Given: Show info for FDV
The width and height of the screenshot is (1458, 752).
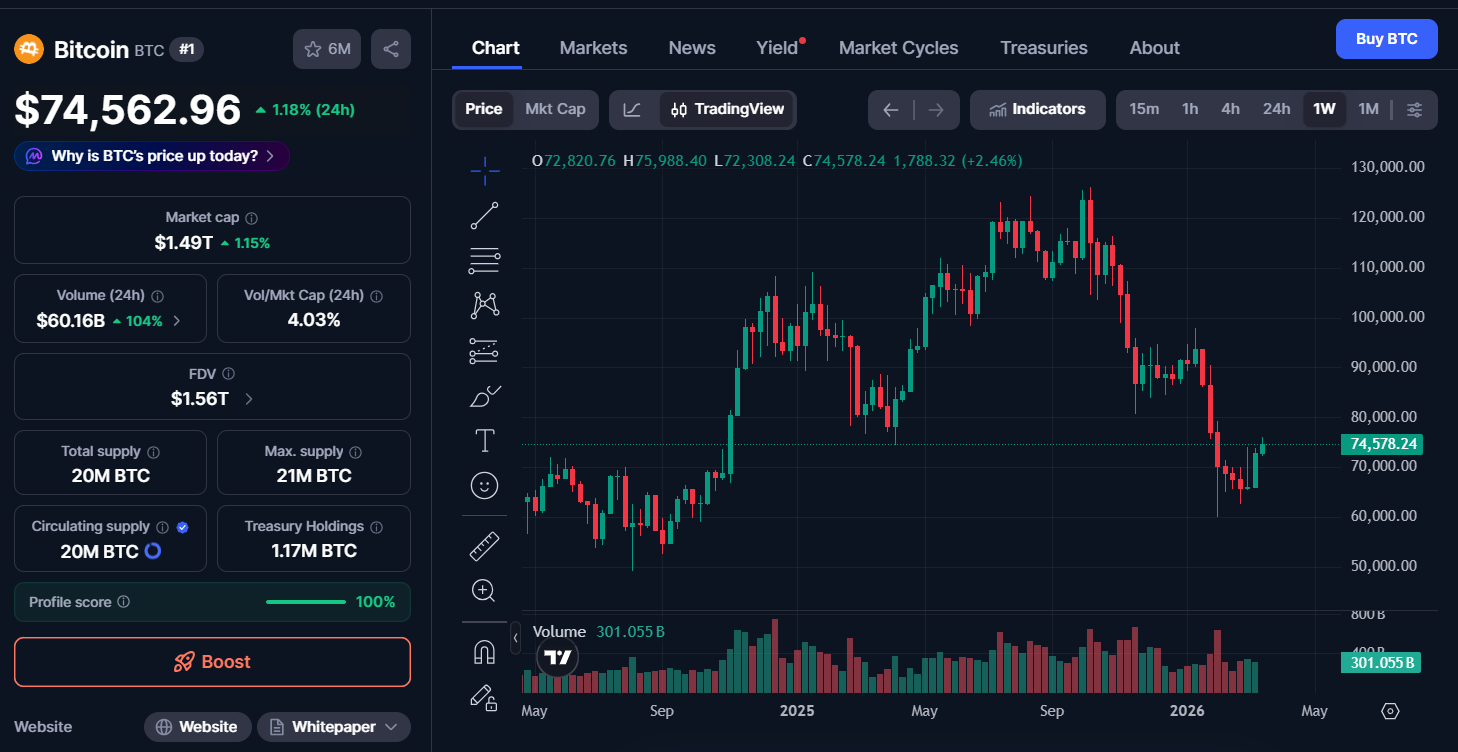Looking at the screenshot, I should coord(228,374).
